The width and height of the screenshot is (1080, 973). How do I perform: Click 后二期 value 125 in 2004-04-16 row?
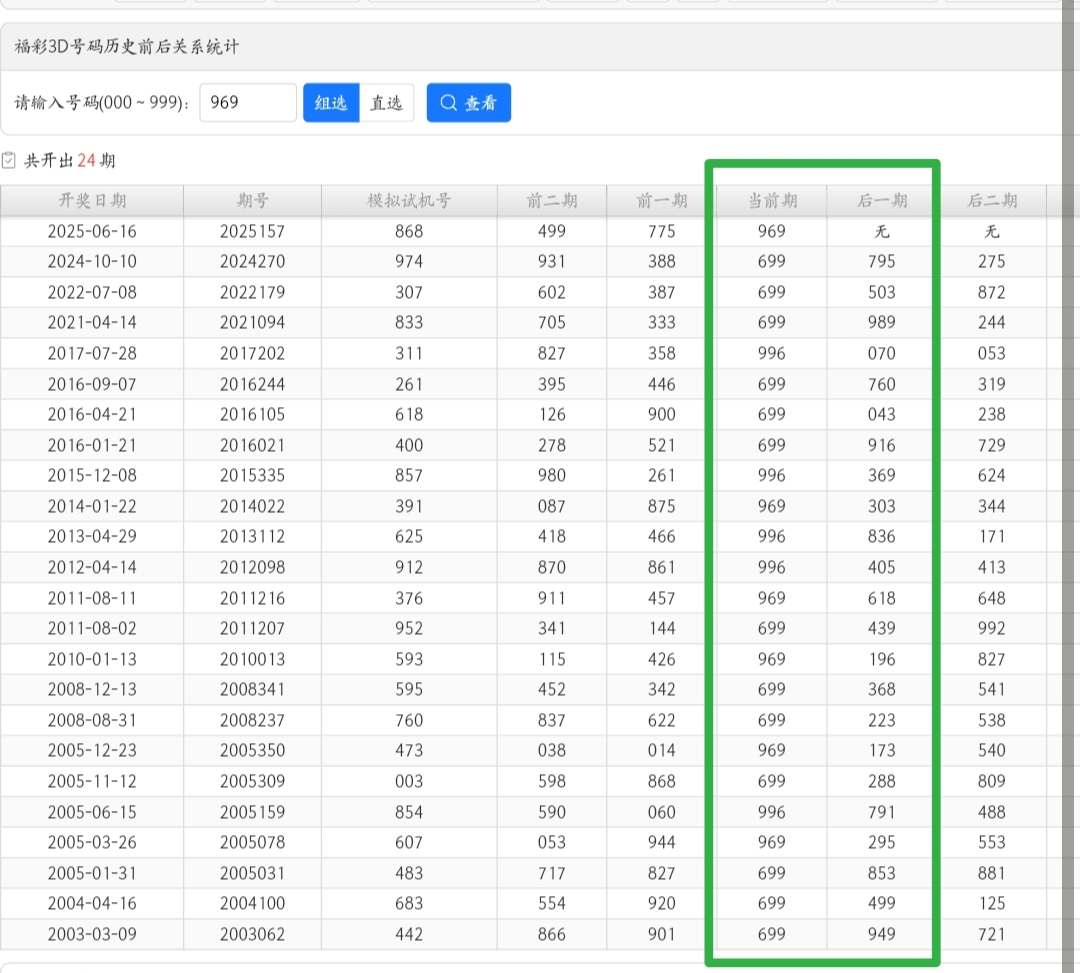pos(992,903)
